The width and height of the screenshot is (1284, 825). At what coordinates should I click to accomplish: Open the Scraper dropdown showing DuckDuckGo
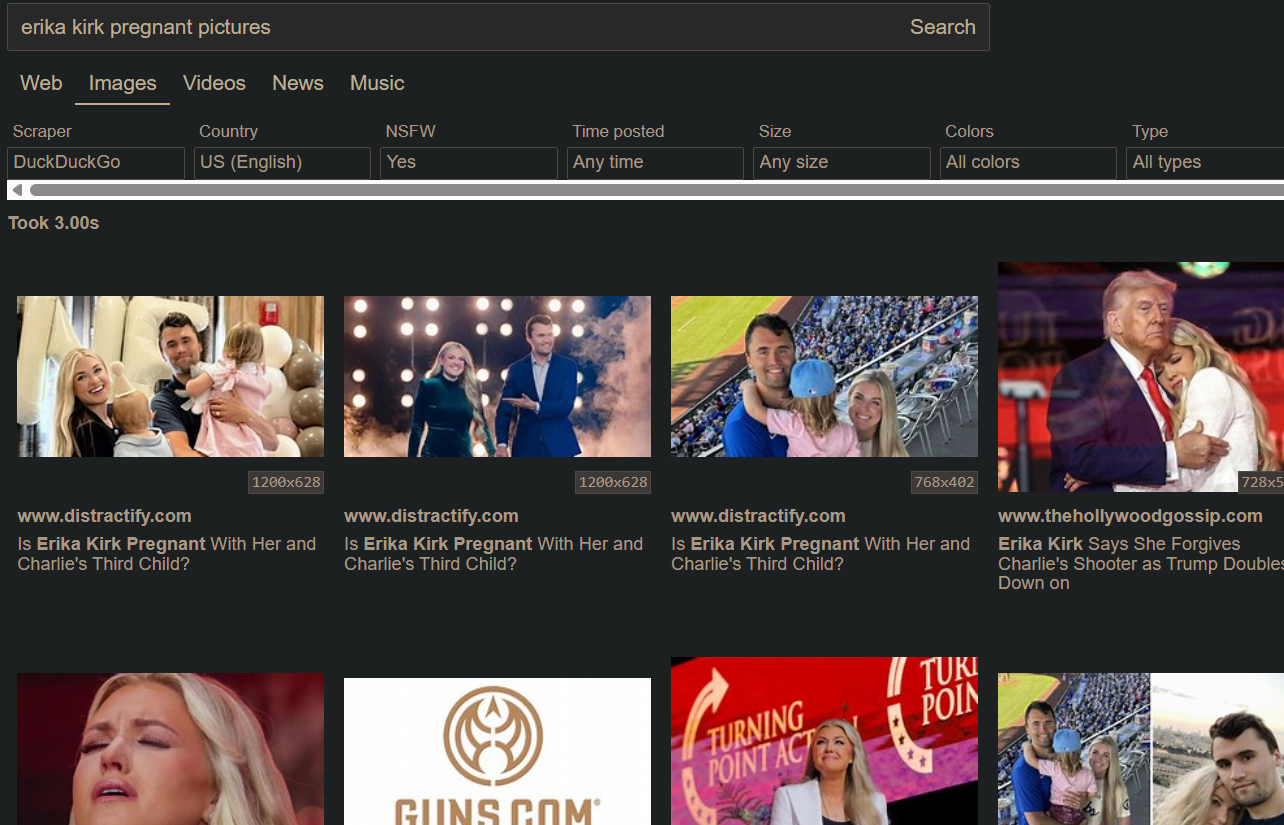pyautogui.click(x=96, y=163)
